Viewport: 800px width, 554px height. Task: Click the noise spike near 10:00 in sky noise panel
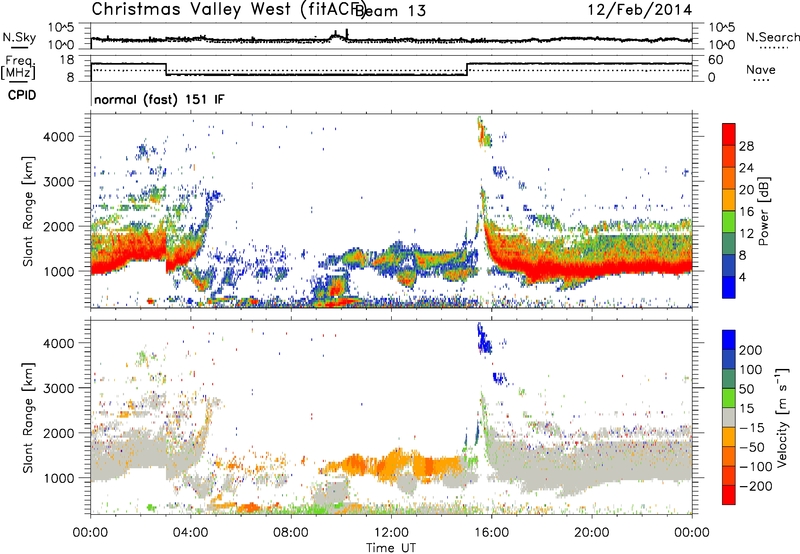click(x=347, y=34)
